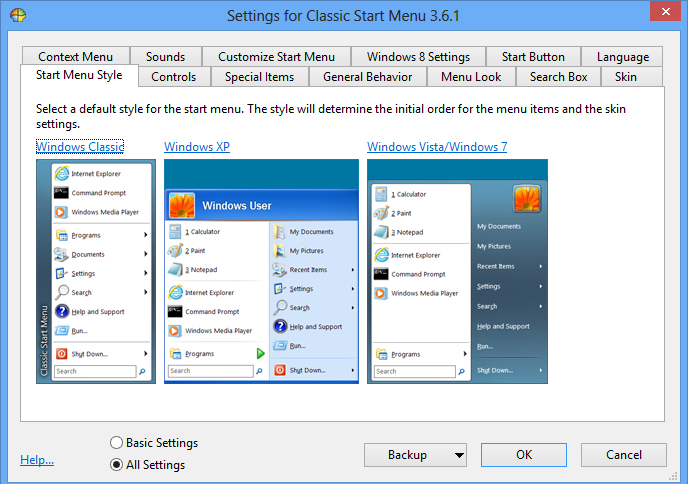Close the settings window
Screen dimensions: 688x484
665,11
